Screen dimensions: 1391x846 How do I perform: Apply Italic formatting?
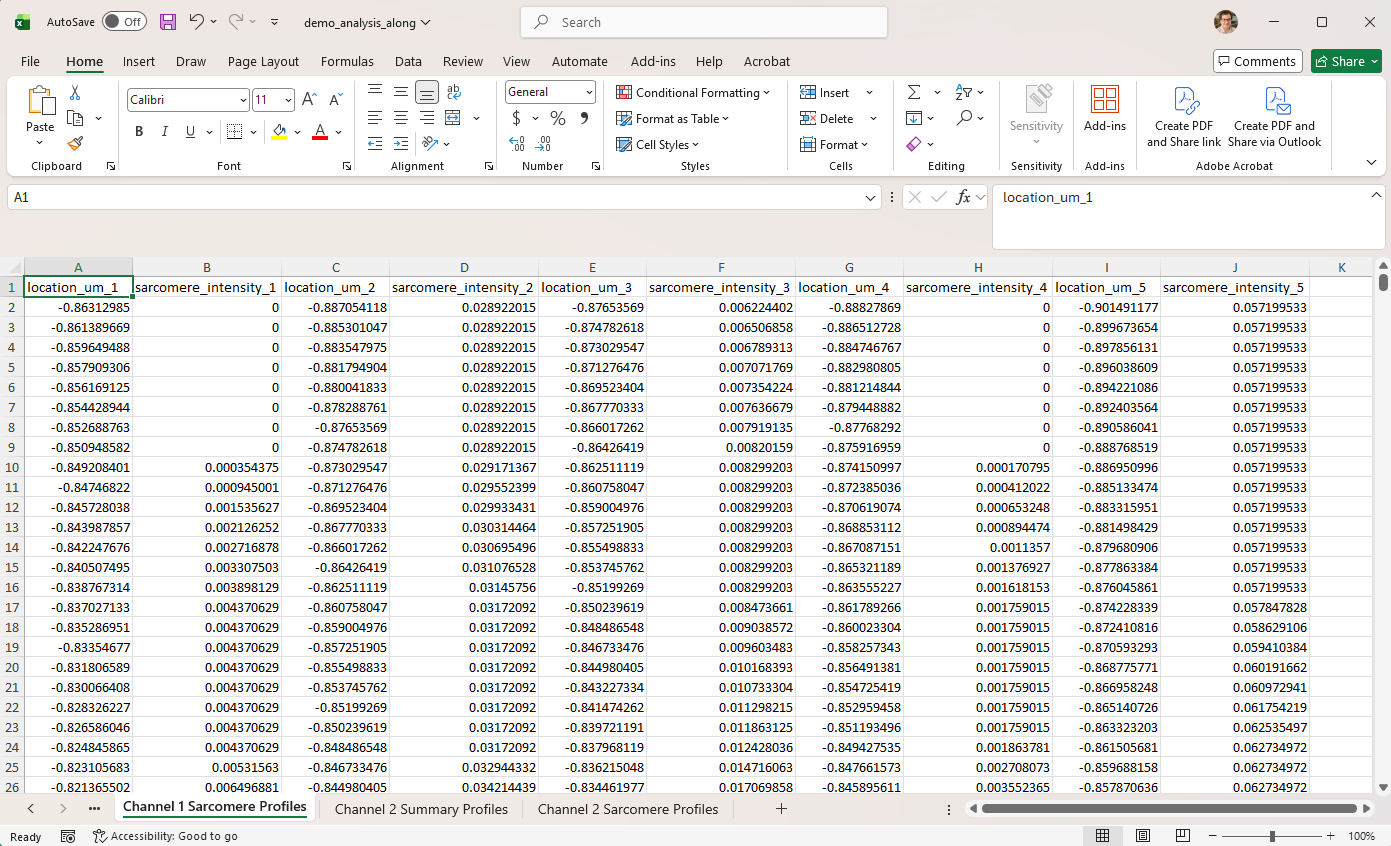click(x=164, y=131)
